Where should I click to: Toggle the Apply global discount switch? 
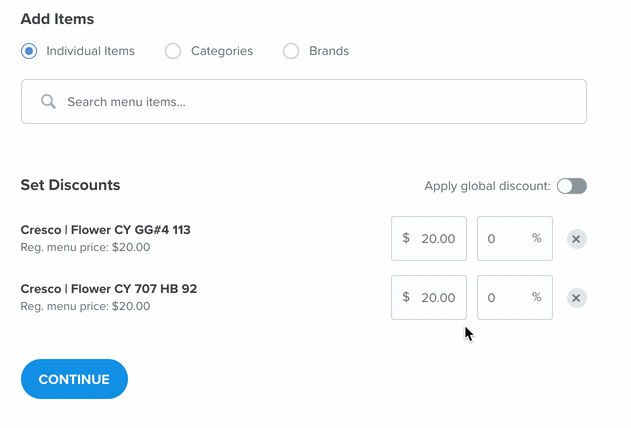[x=572, y=186]
